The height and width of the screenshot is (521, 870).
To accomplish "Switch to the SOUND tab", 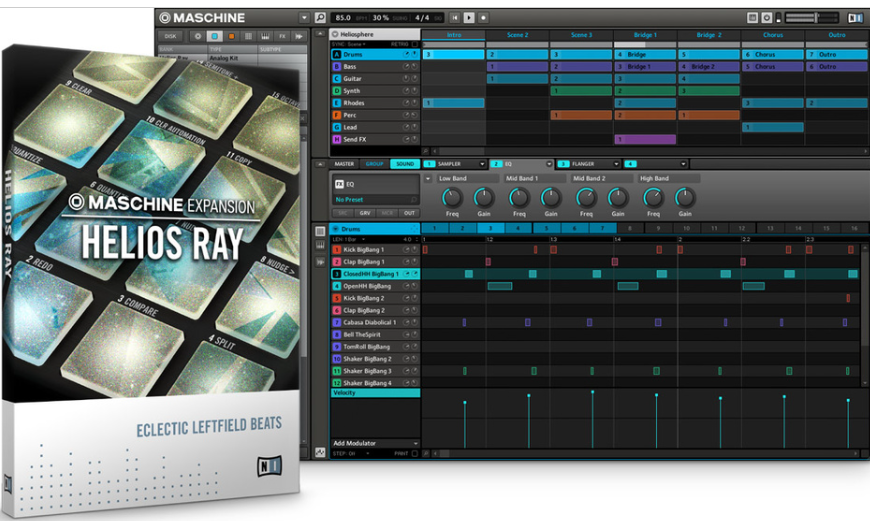I will tap(405, 164).
